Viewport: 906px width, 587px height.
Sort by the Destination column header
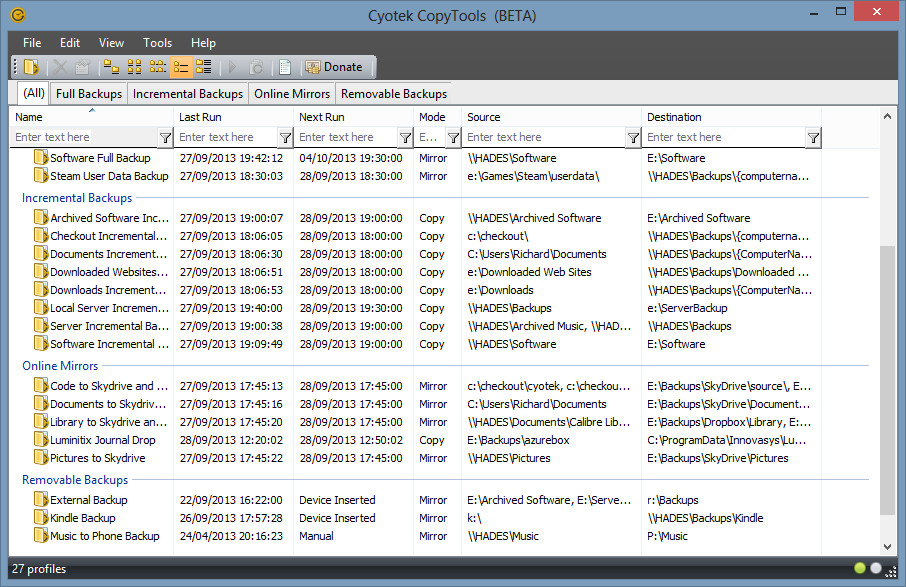click(732, 117)
